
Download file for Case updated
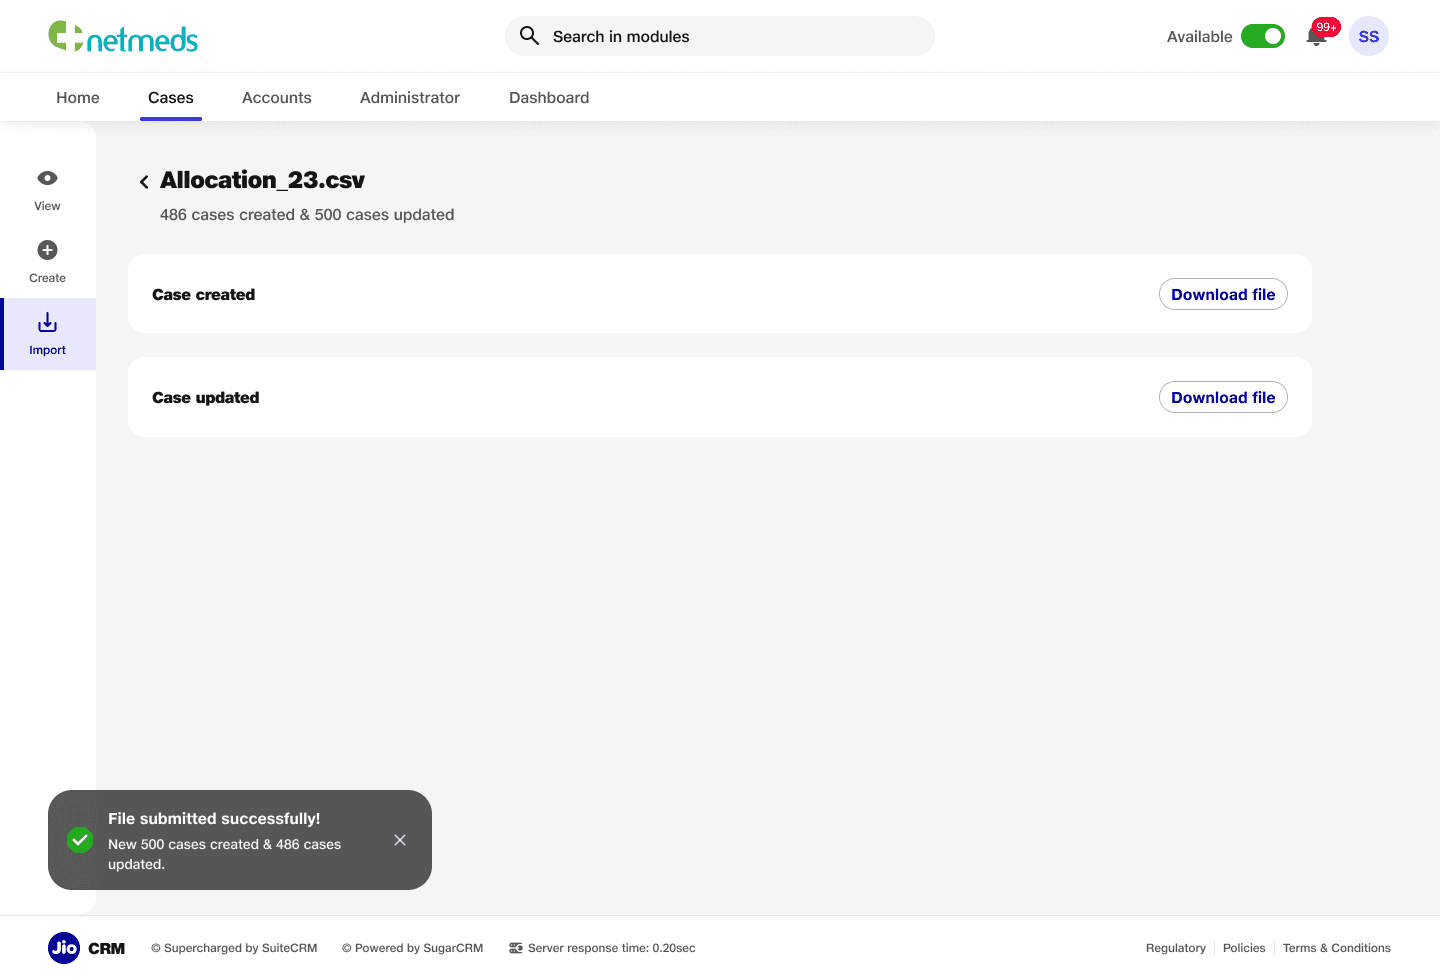pos(1223,397)
